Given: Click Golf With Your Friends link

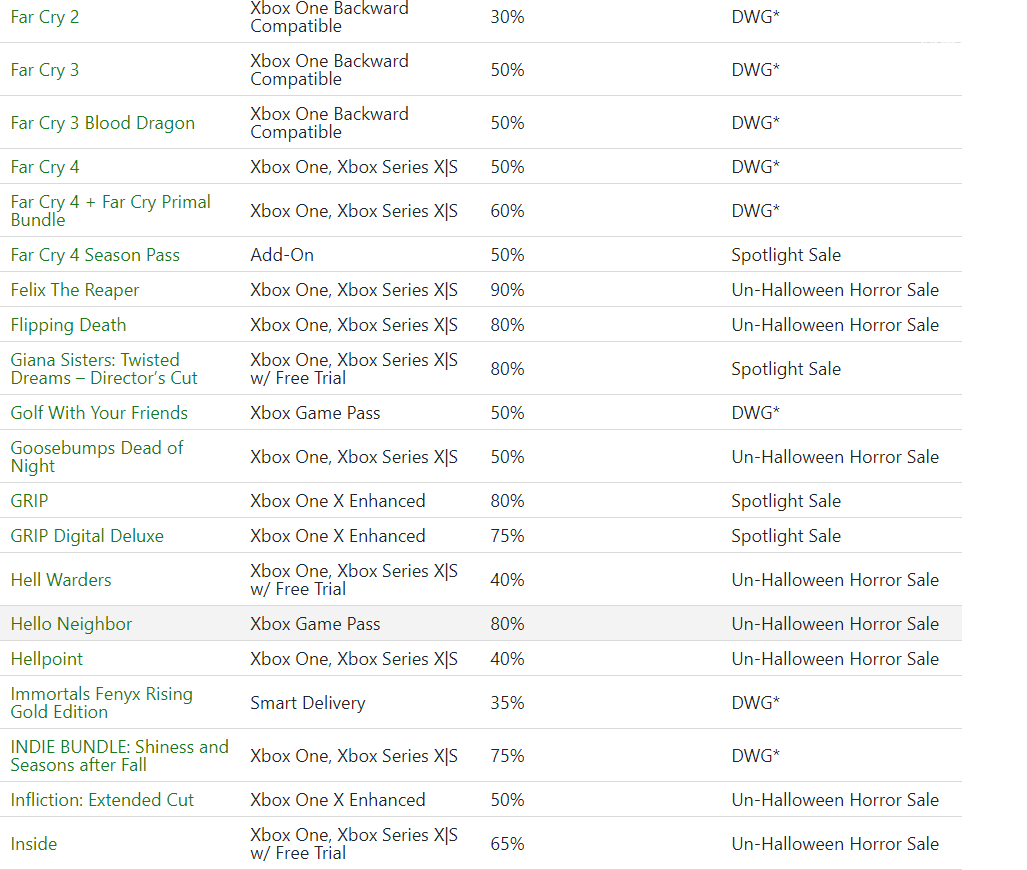Looking at the screenshot, I should point(99,413).
